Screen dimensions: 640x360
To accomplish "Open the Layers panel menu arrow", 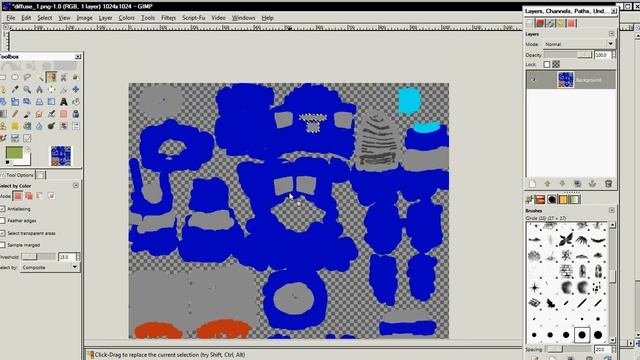I will pyautogui.click(x=611, y=34).
